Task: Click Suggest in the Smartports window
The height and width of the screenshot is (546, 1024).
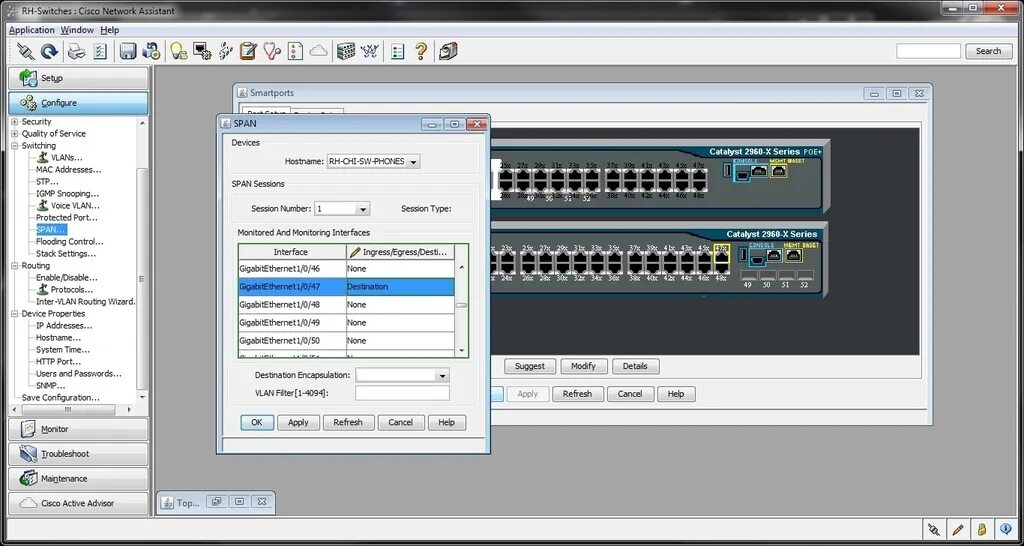Action: tap(530, 366)
